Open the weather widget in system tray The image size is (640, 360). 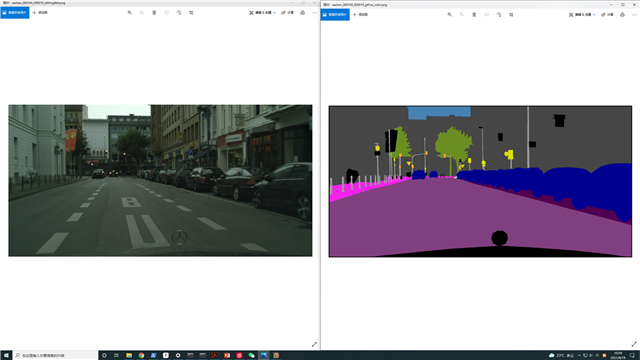pyautogui.click(x=562, y=356)
